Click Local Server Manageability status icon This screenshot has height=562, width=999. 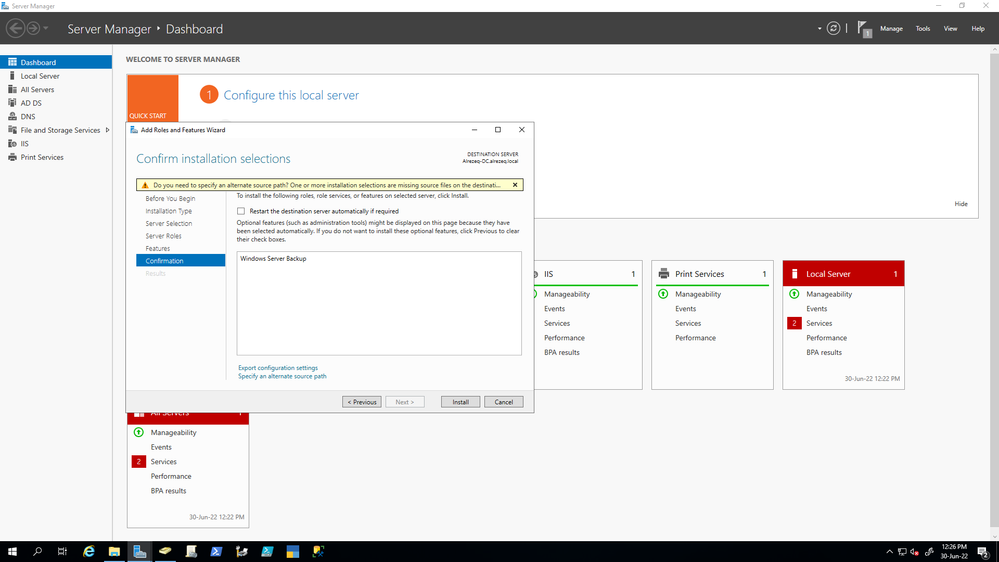[794, 294]
